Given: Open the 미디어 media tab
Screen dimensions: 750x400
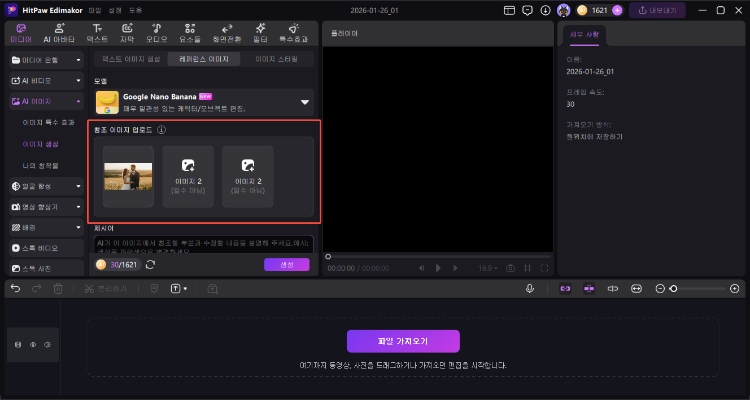Looking at the screenshot, I should pos(22,33).
